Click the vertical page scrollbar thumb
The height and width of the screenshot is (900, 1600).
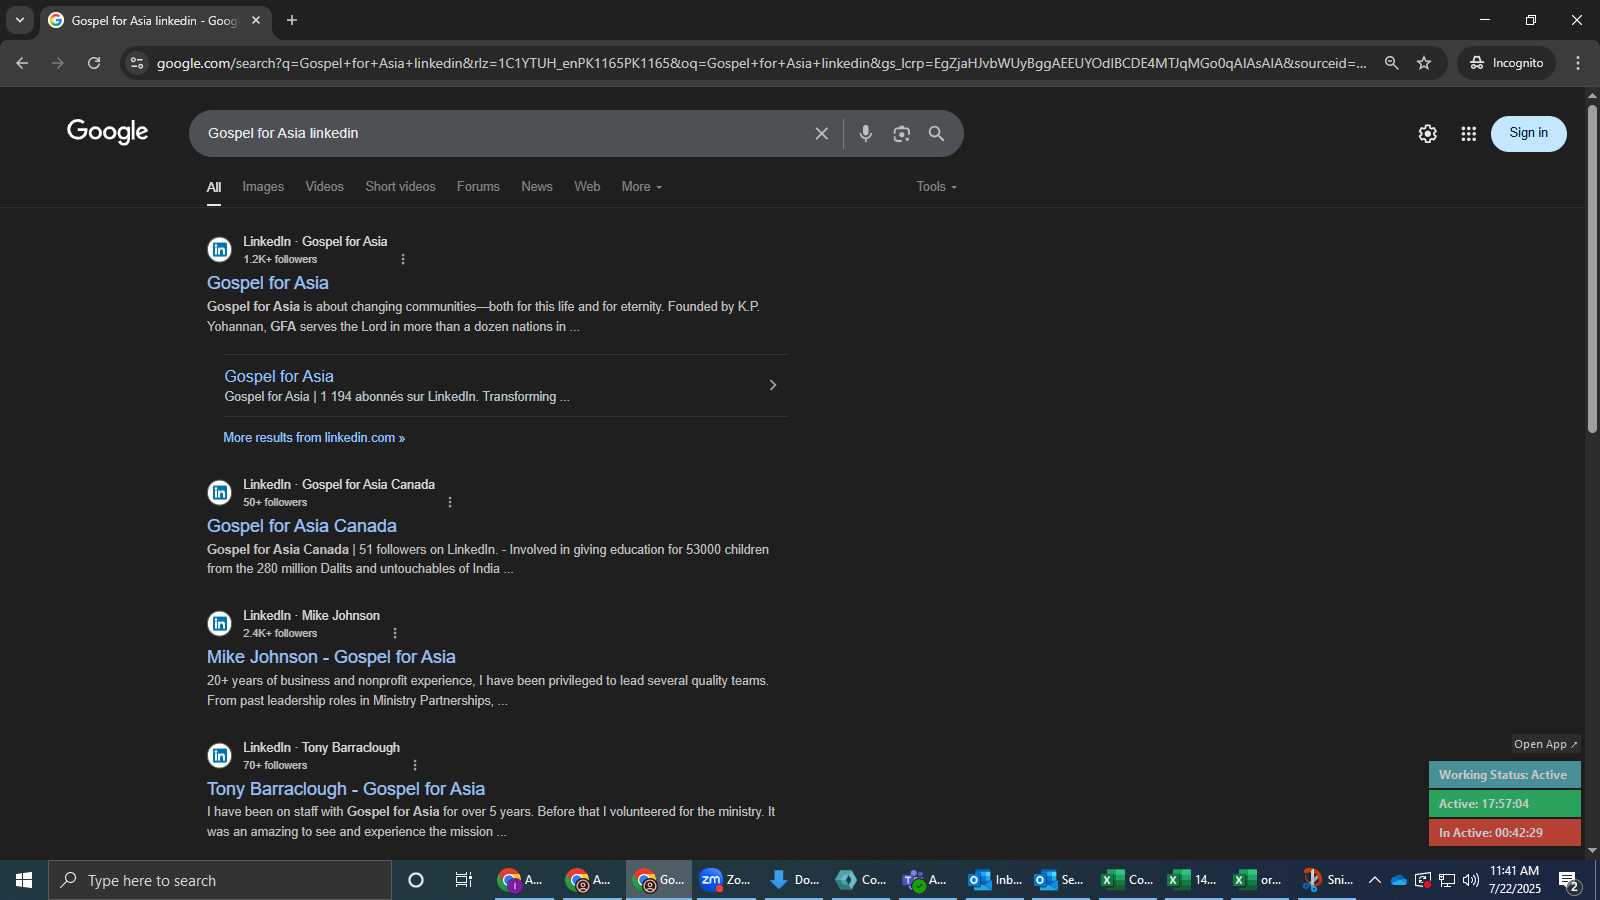click(x=1592, y=268)
